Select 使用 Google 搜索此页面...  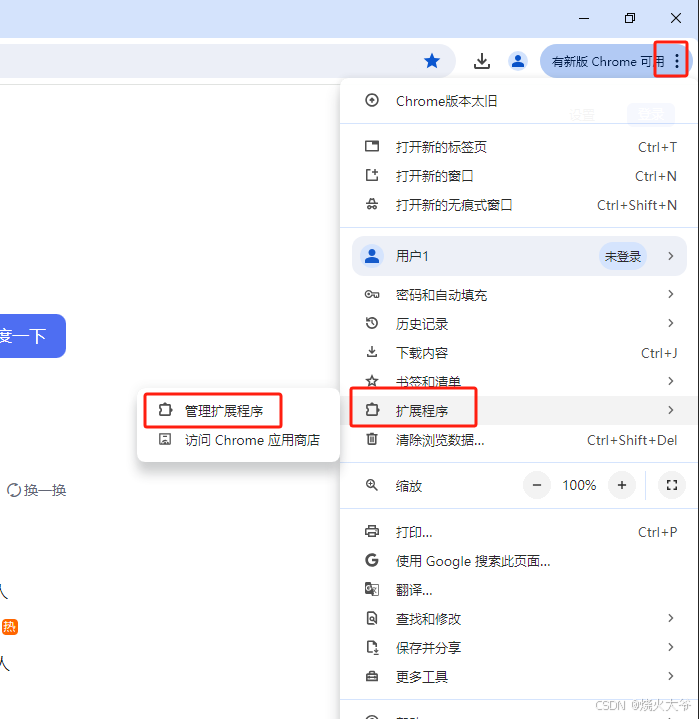pos(519,561)
